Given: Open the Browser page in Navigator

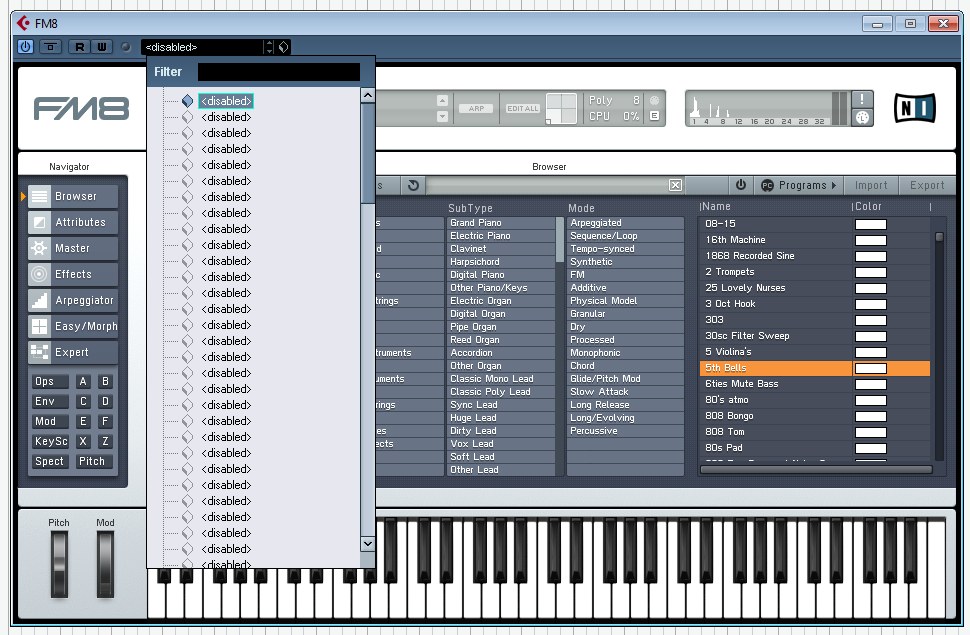Looking at the screenshot, I should click(x=73, y=196).
